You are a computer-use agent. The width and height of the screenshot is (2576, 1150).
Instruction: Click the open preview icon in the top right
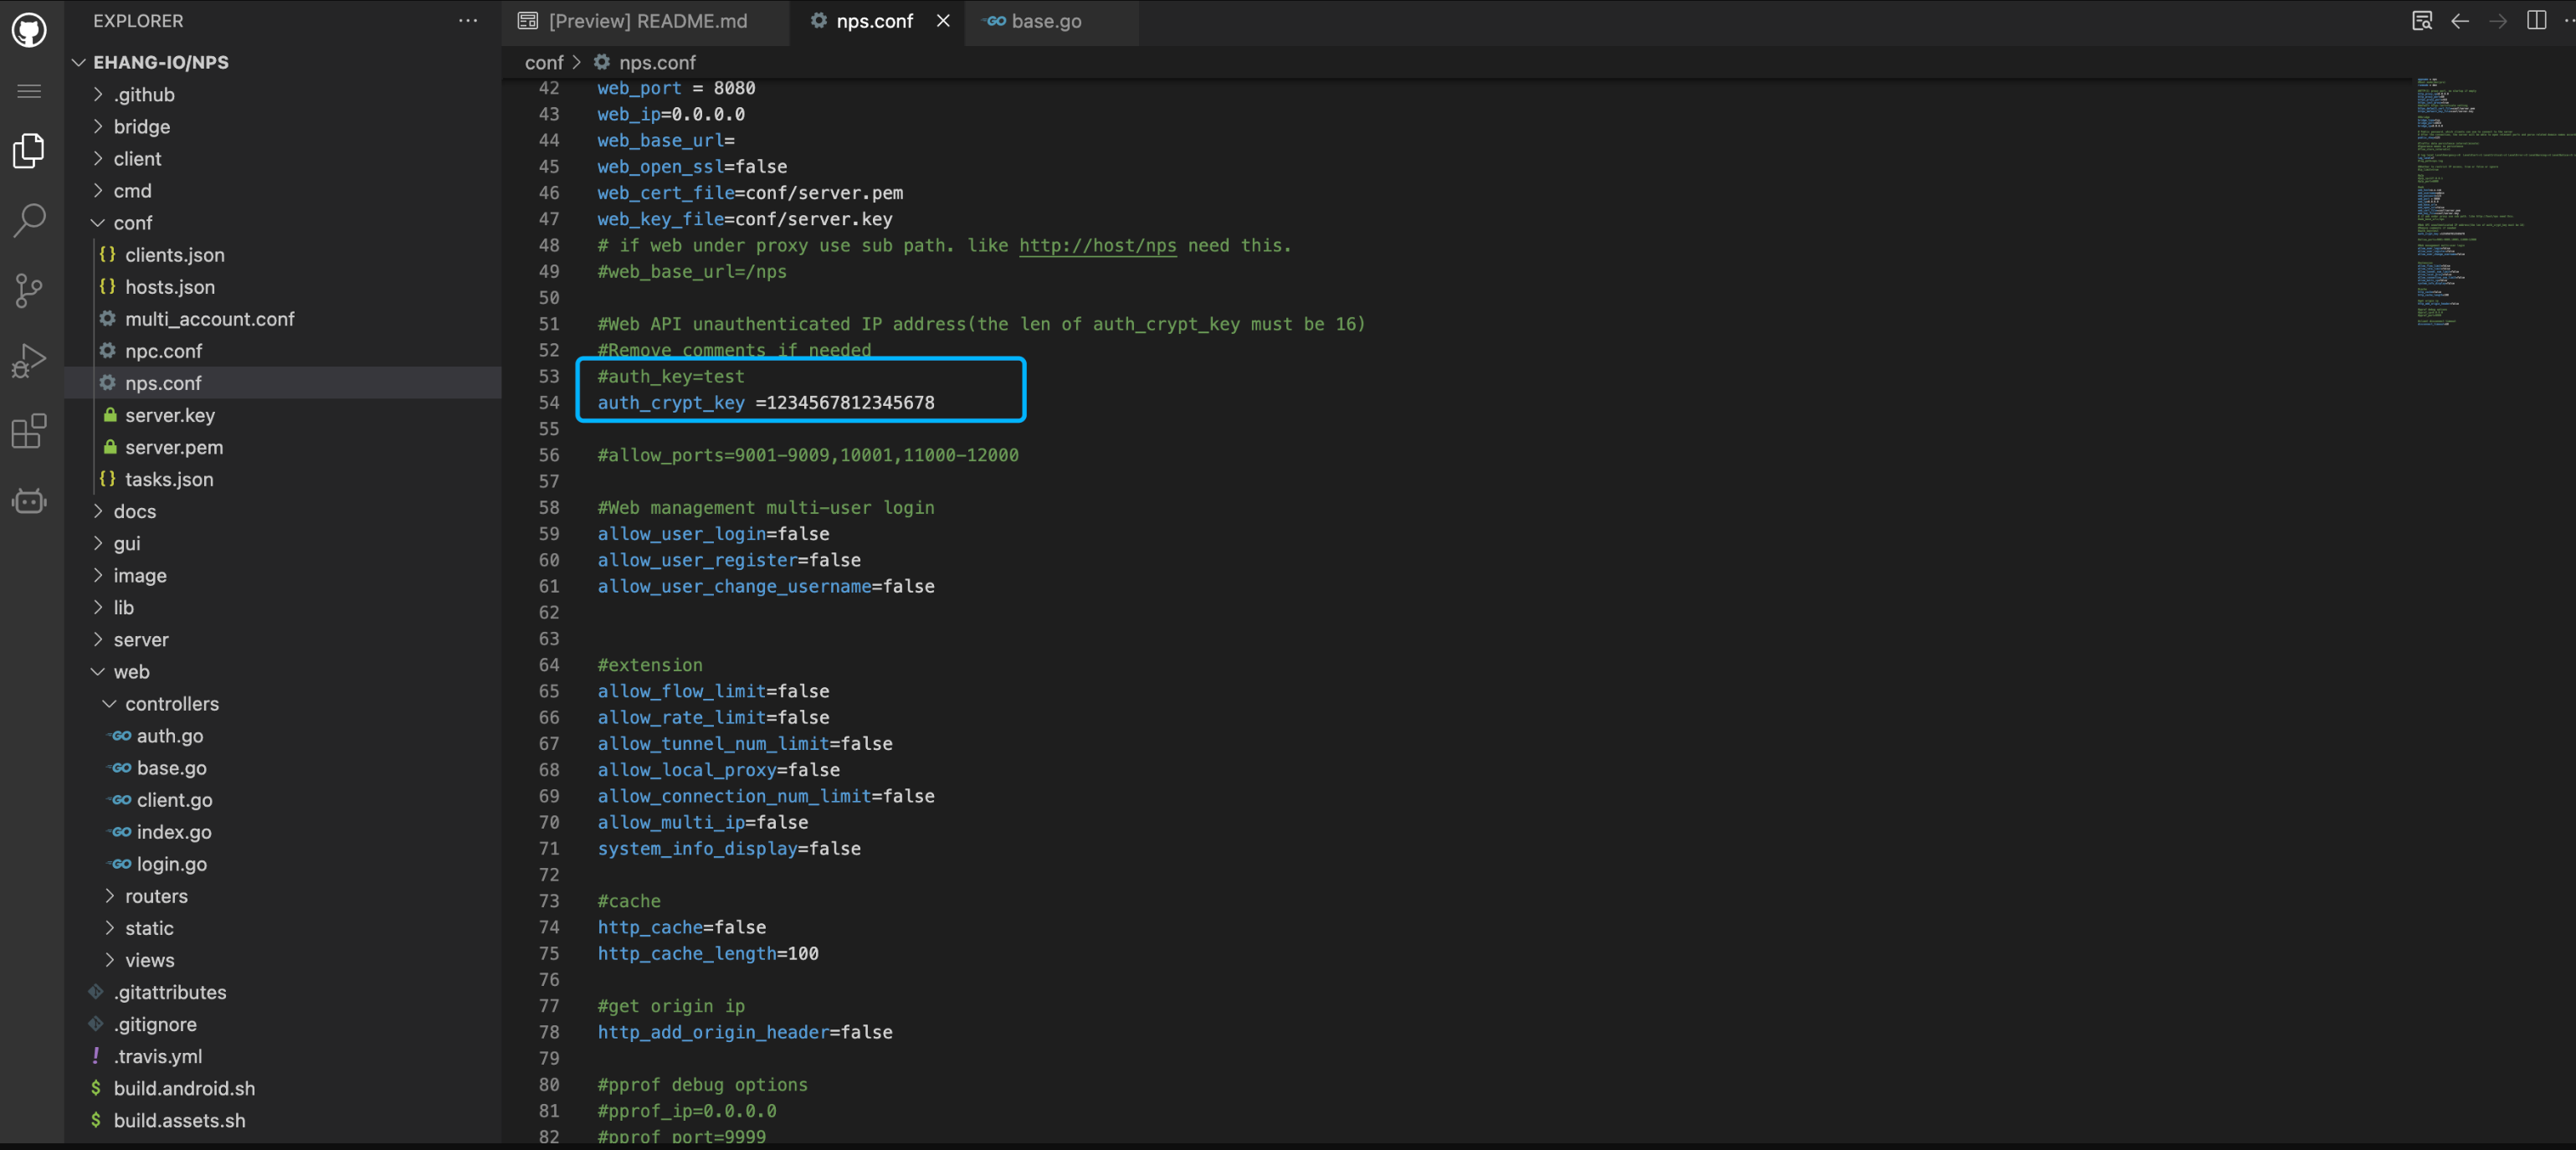point(2421,21)
